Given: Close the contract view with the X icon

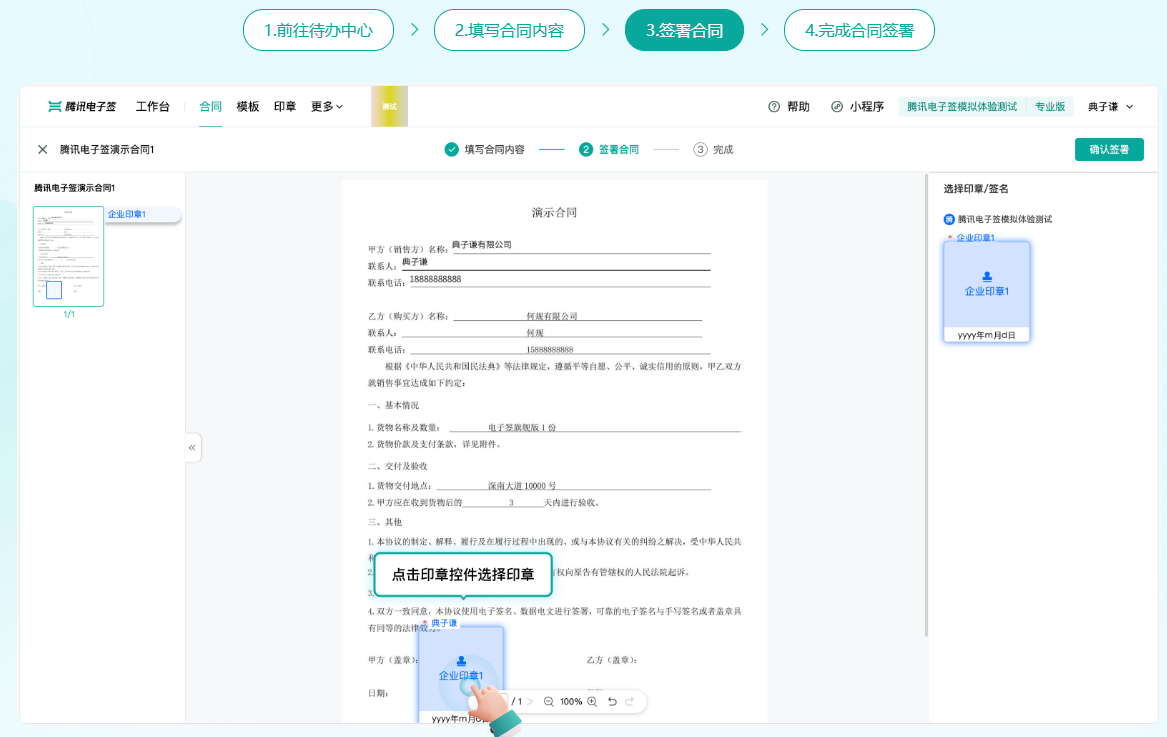Looking at the screenshot, I should pyautogui.click(x=41, y=148).
